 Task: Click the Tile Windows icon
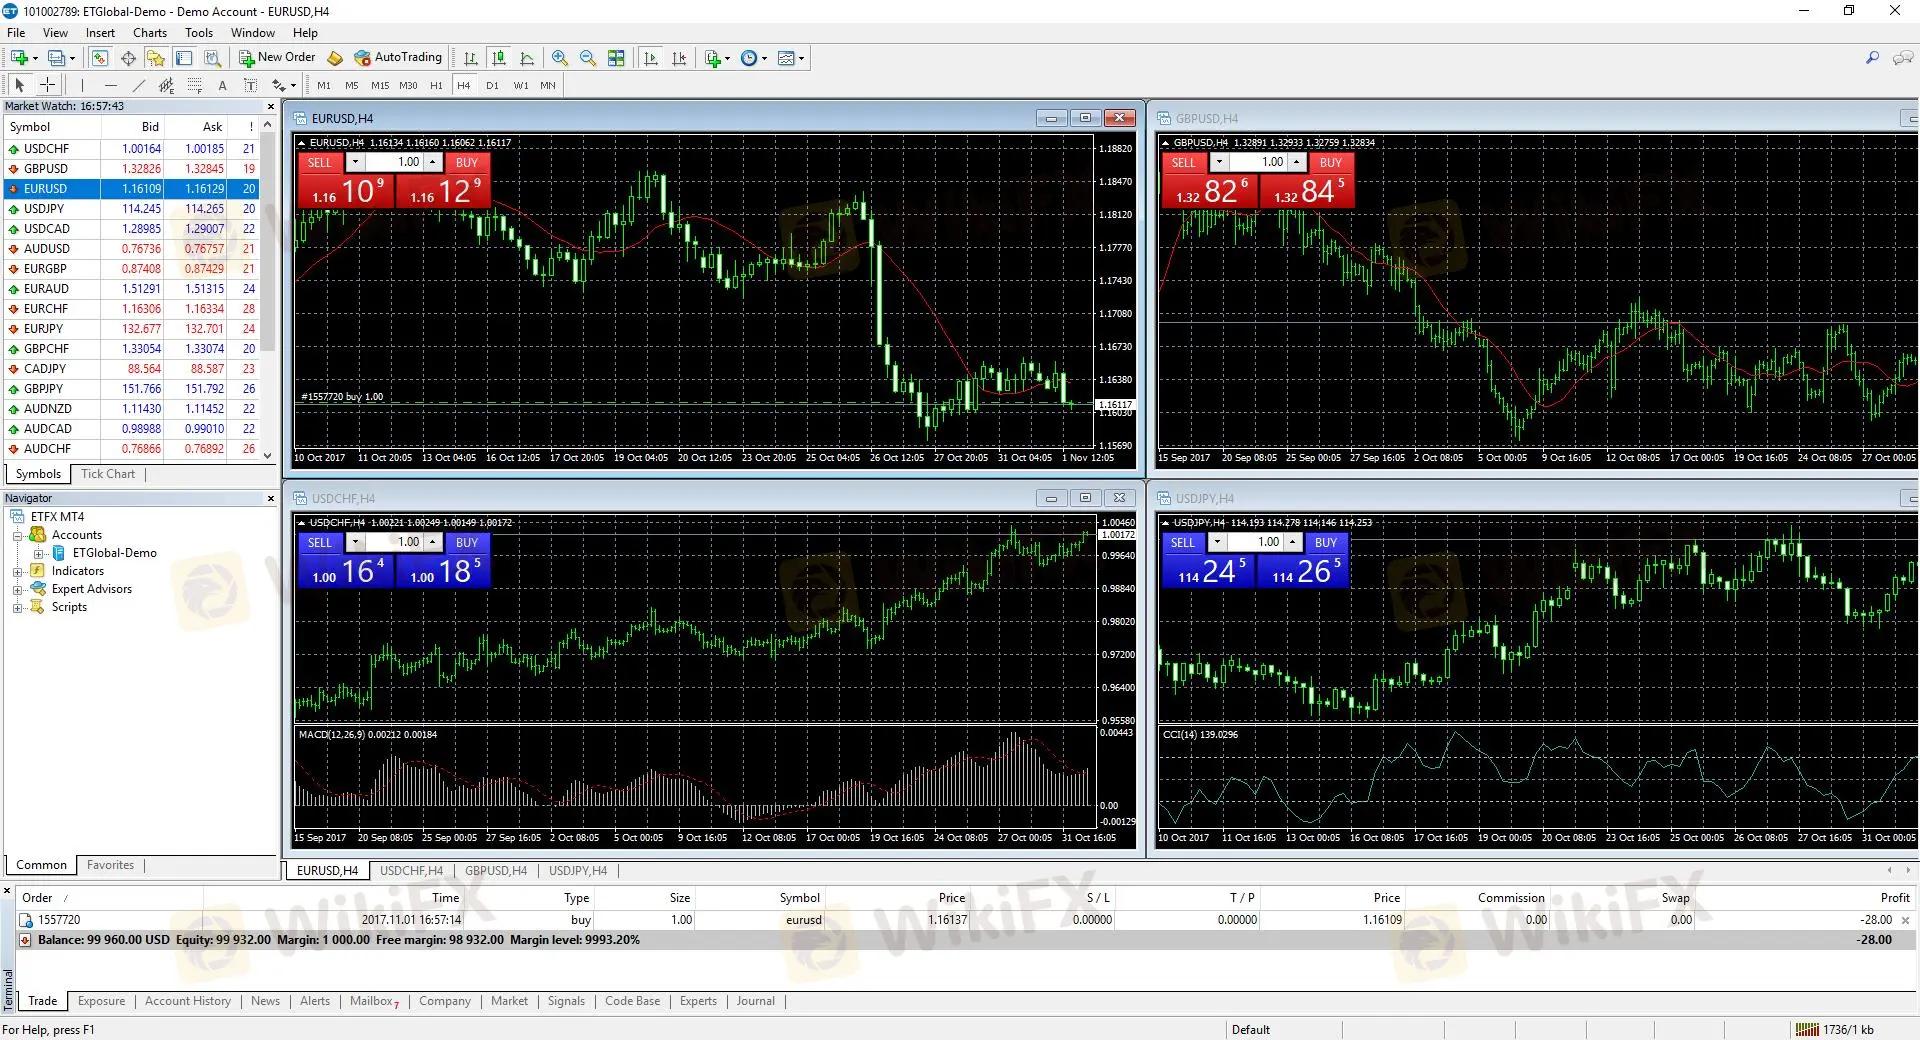tap(616, 58)
